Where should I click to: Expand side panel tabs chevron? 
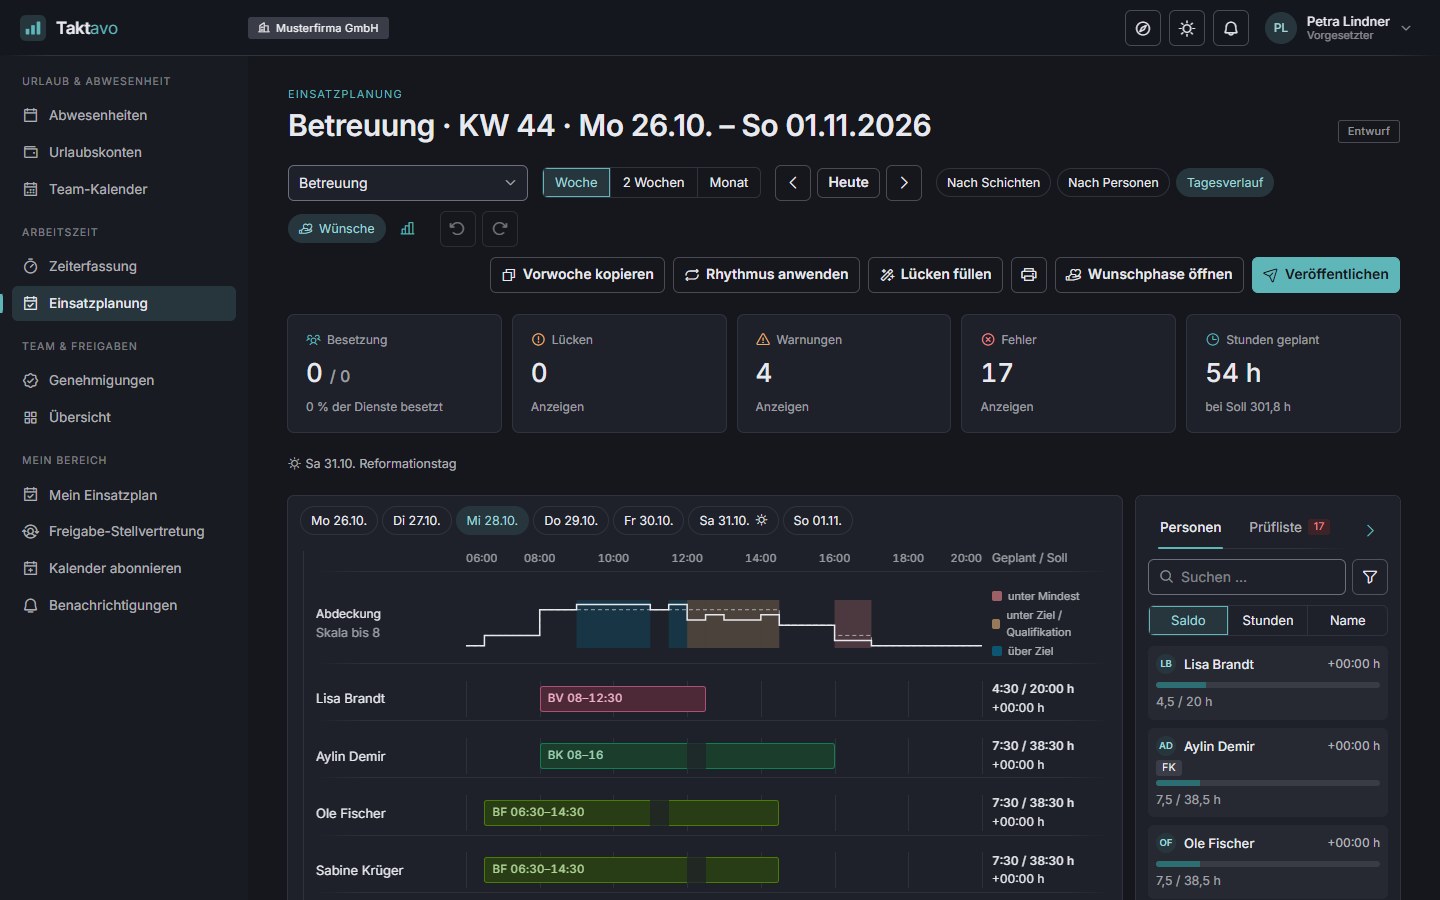click(x=1370, y=530)
